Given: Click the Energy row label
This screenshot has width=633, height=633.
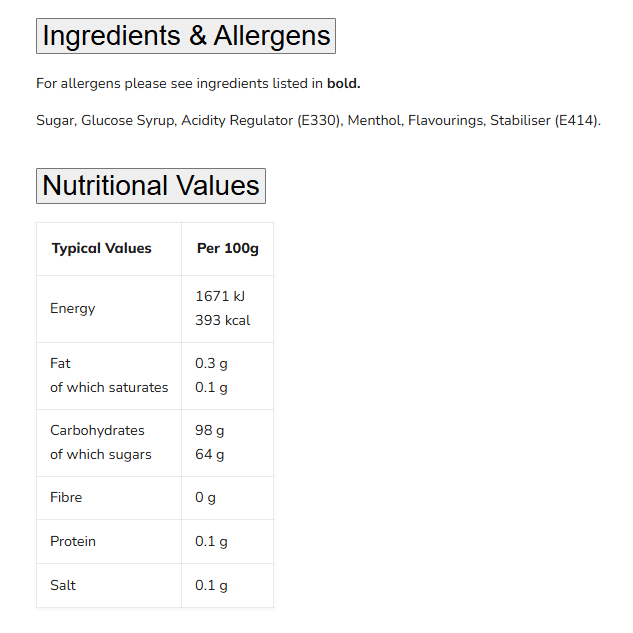Looking at the screenshot, I should 73,308.
